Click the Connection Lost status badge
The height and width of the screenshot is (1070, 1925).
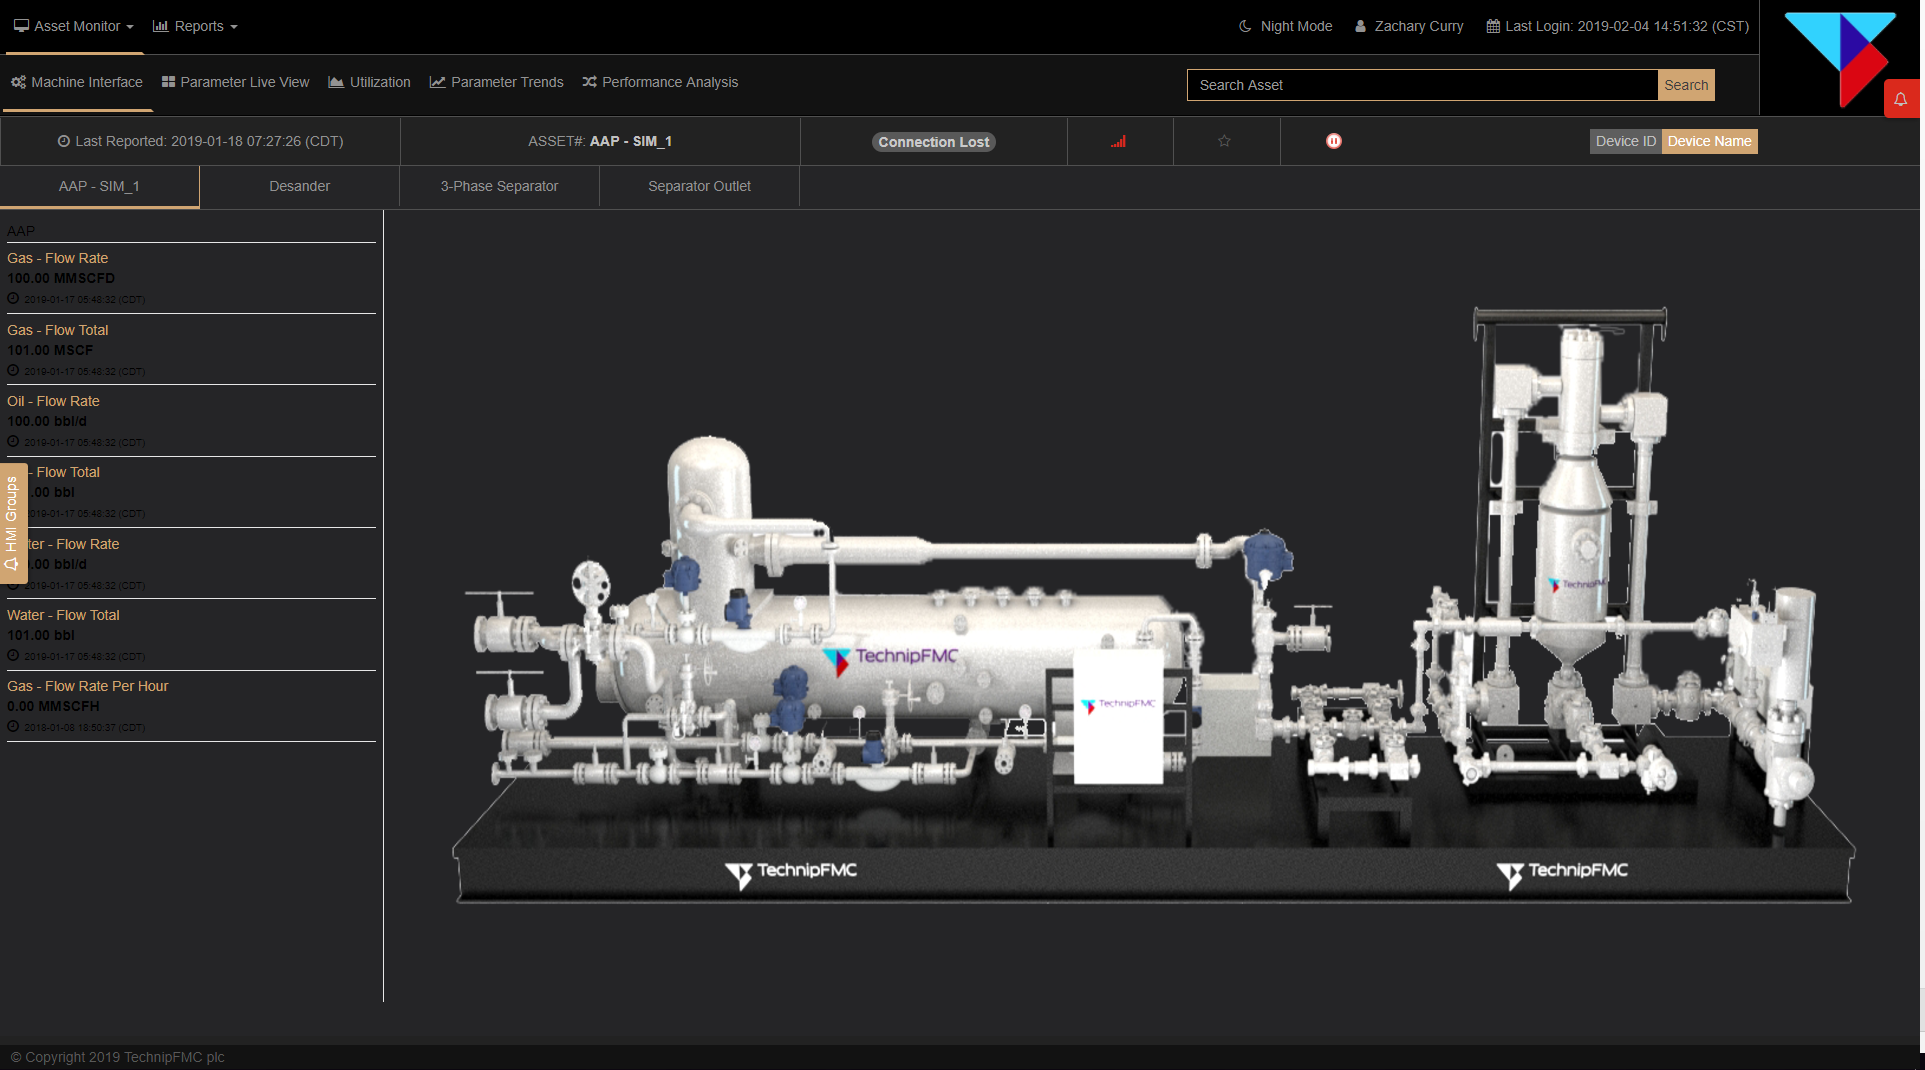[x=934, y=142]
